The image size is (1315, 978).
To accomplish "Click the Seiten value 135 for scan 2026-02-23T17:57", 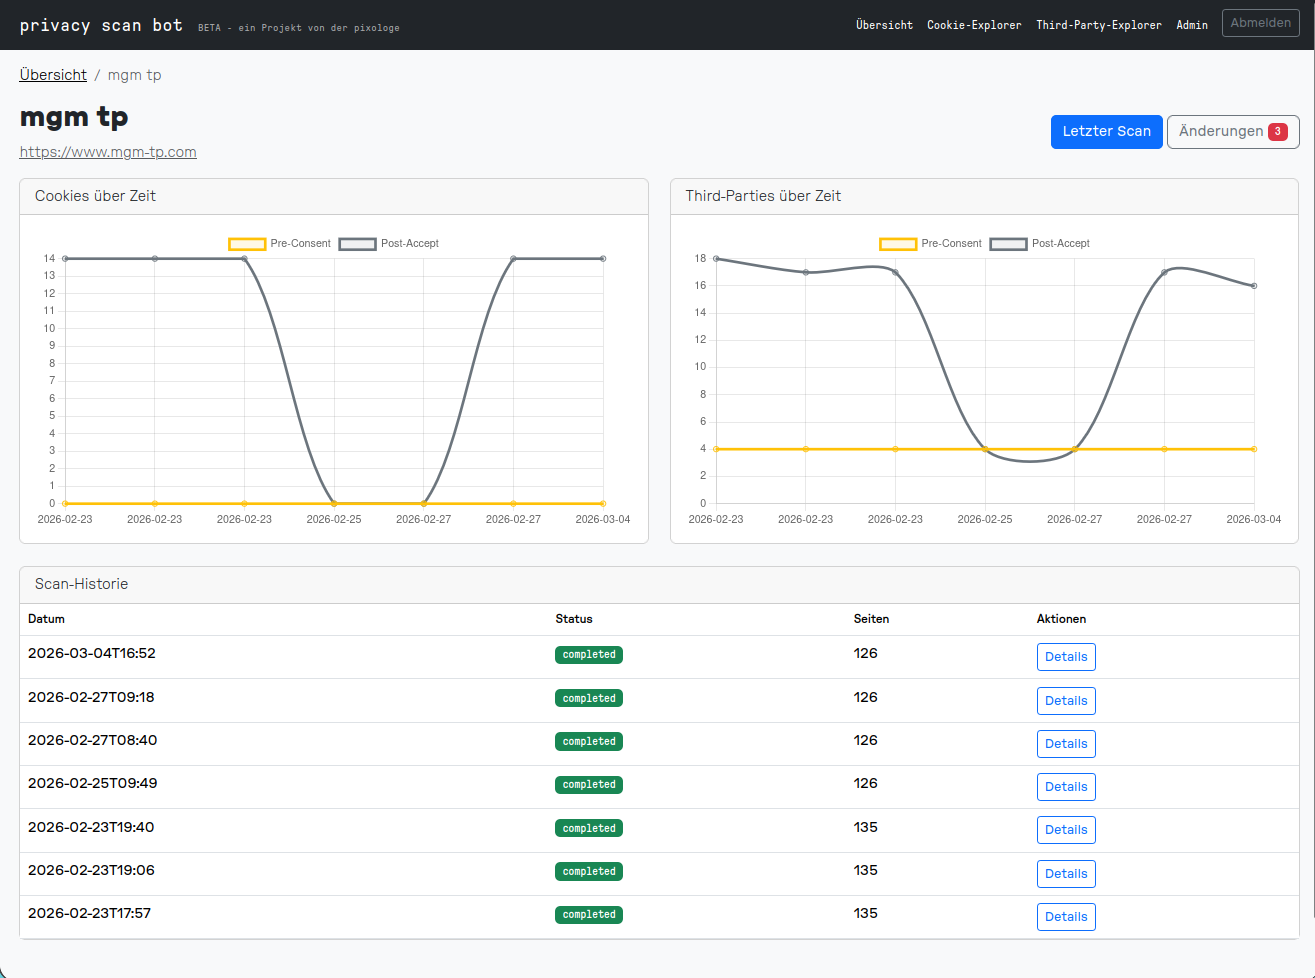I will click(866, 914).
